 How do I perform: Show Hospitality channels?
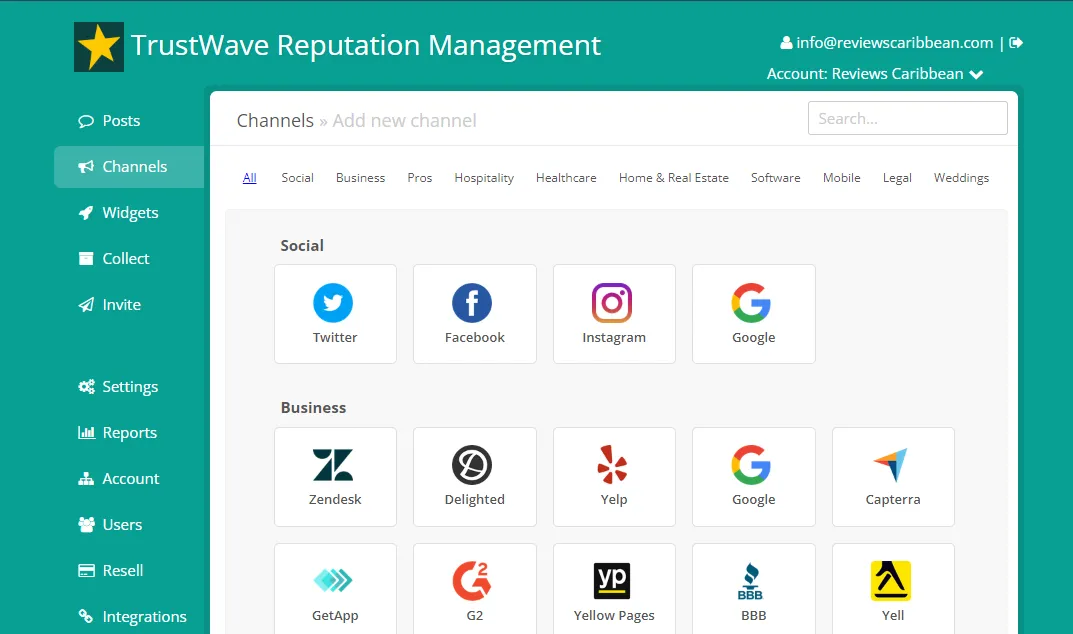(x=484, y=178)
